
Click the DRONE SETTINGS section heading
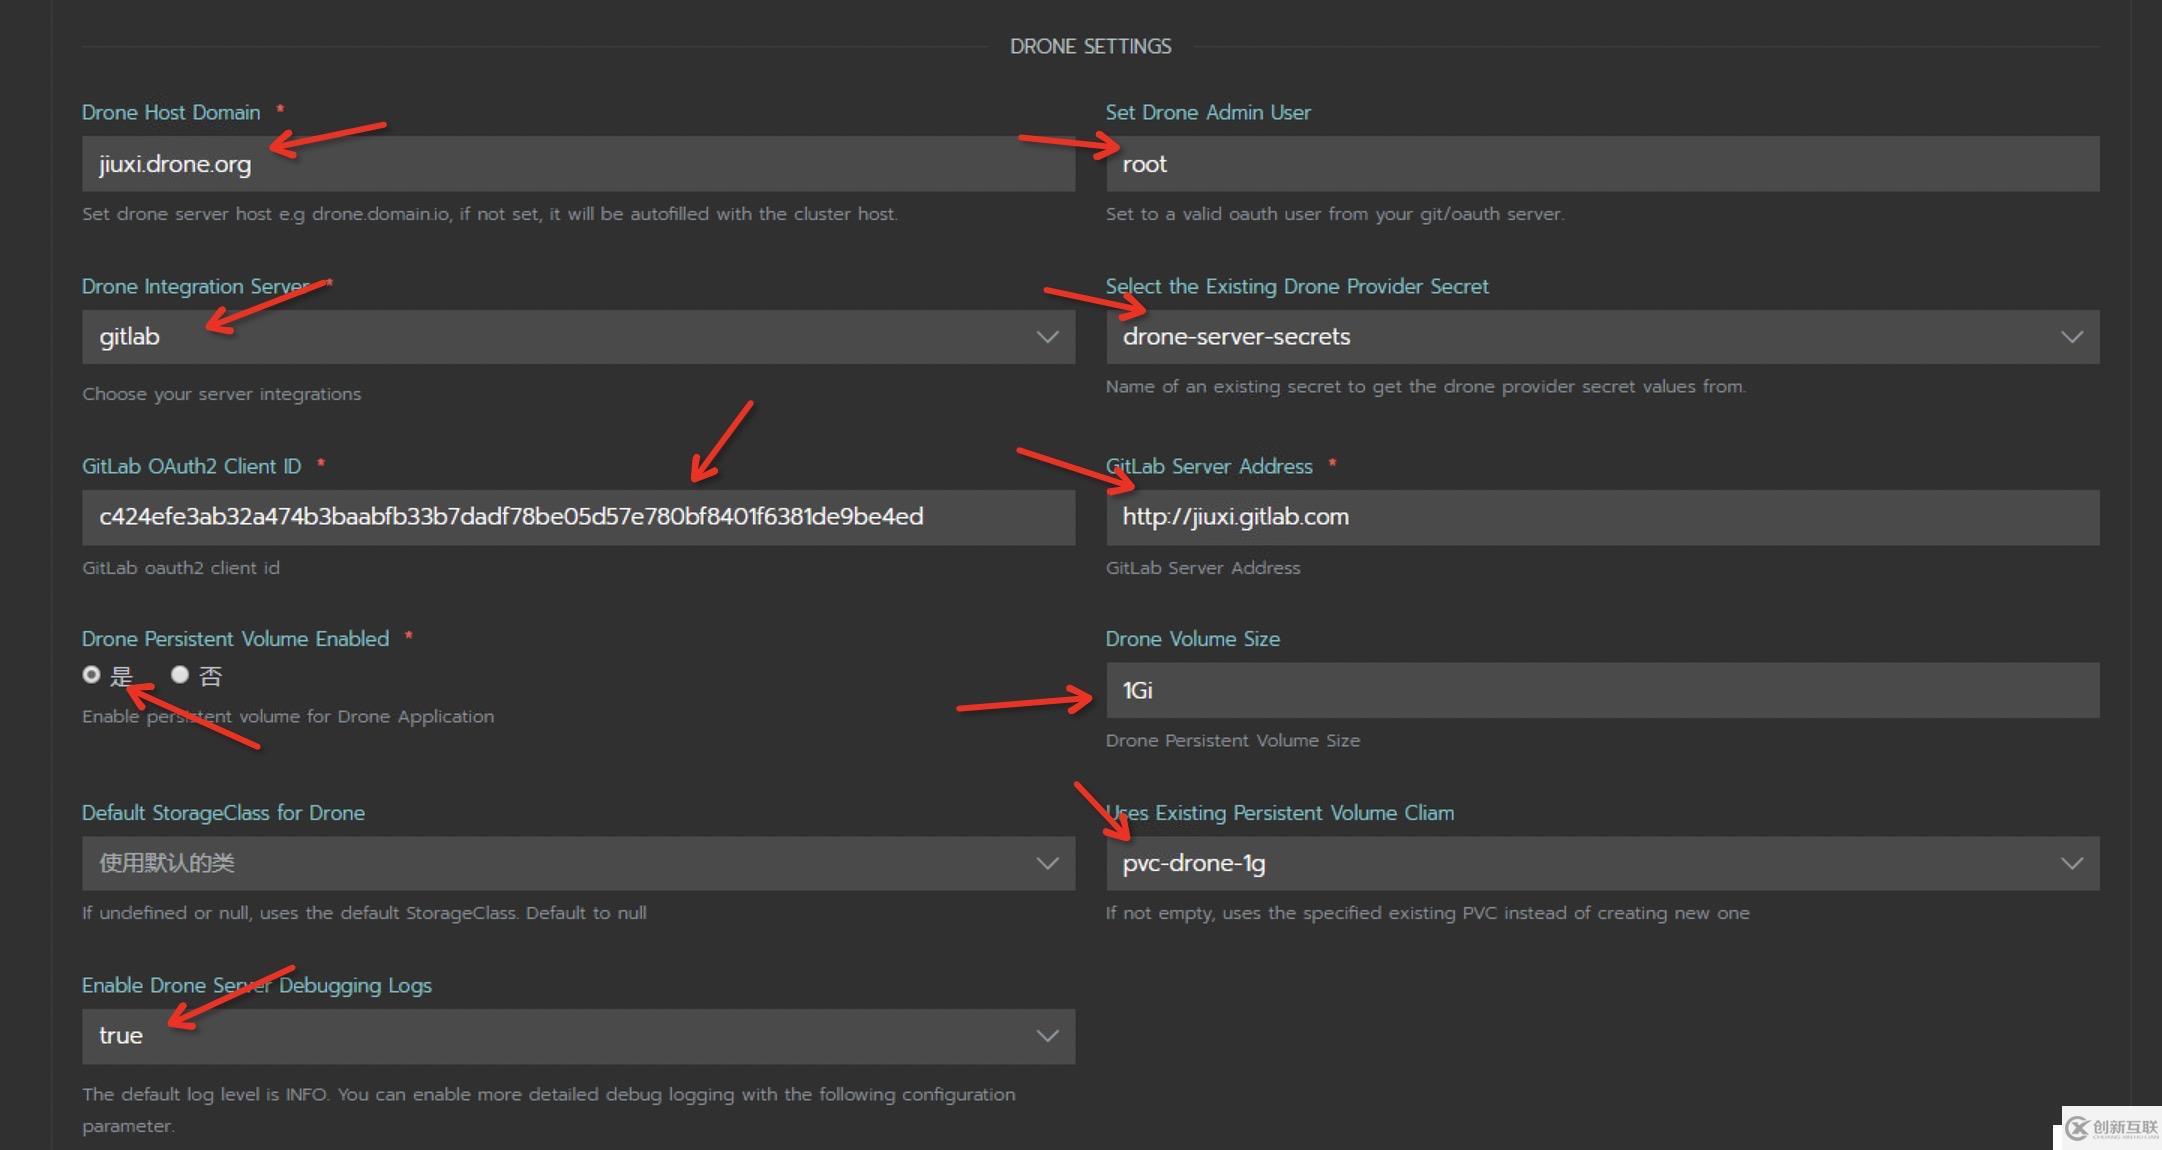[1091, 46]
